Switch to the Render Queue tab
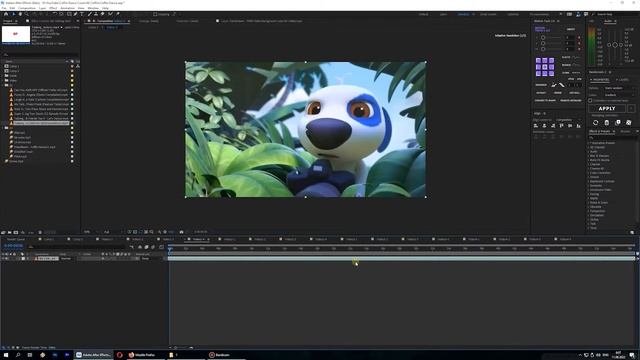Image resolution: width=640 pixels, height=360 pixels. pyautogui.click(x=16, y=239)
